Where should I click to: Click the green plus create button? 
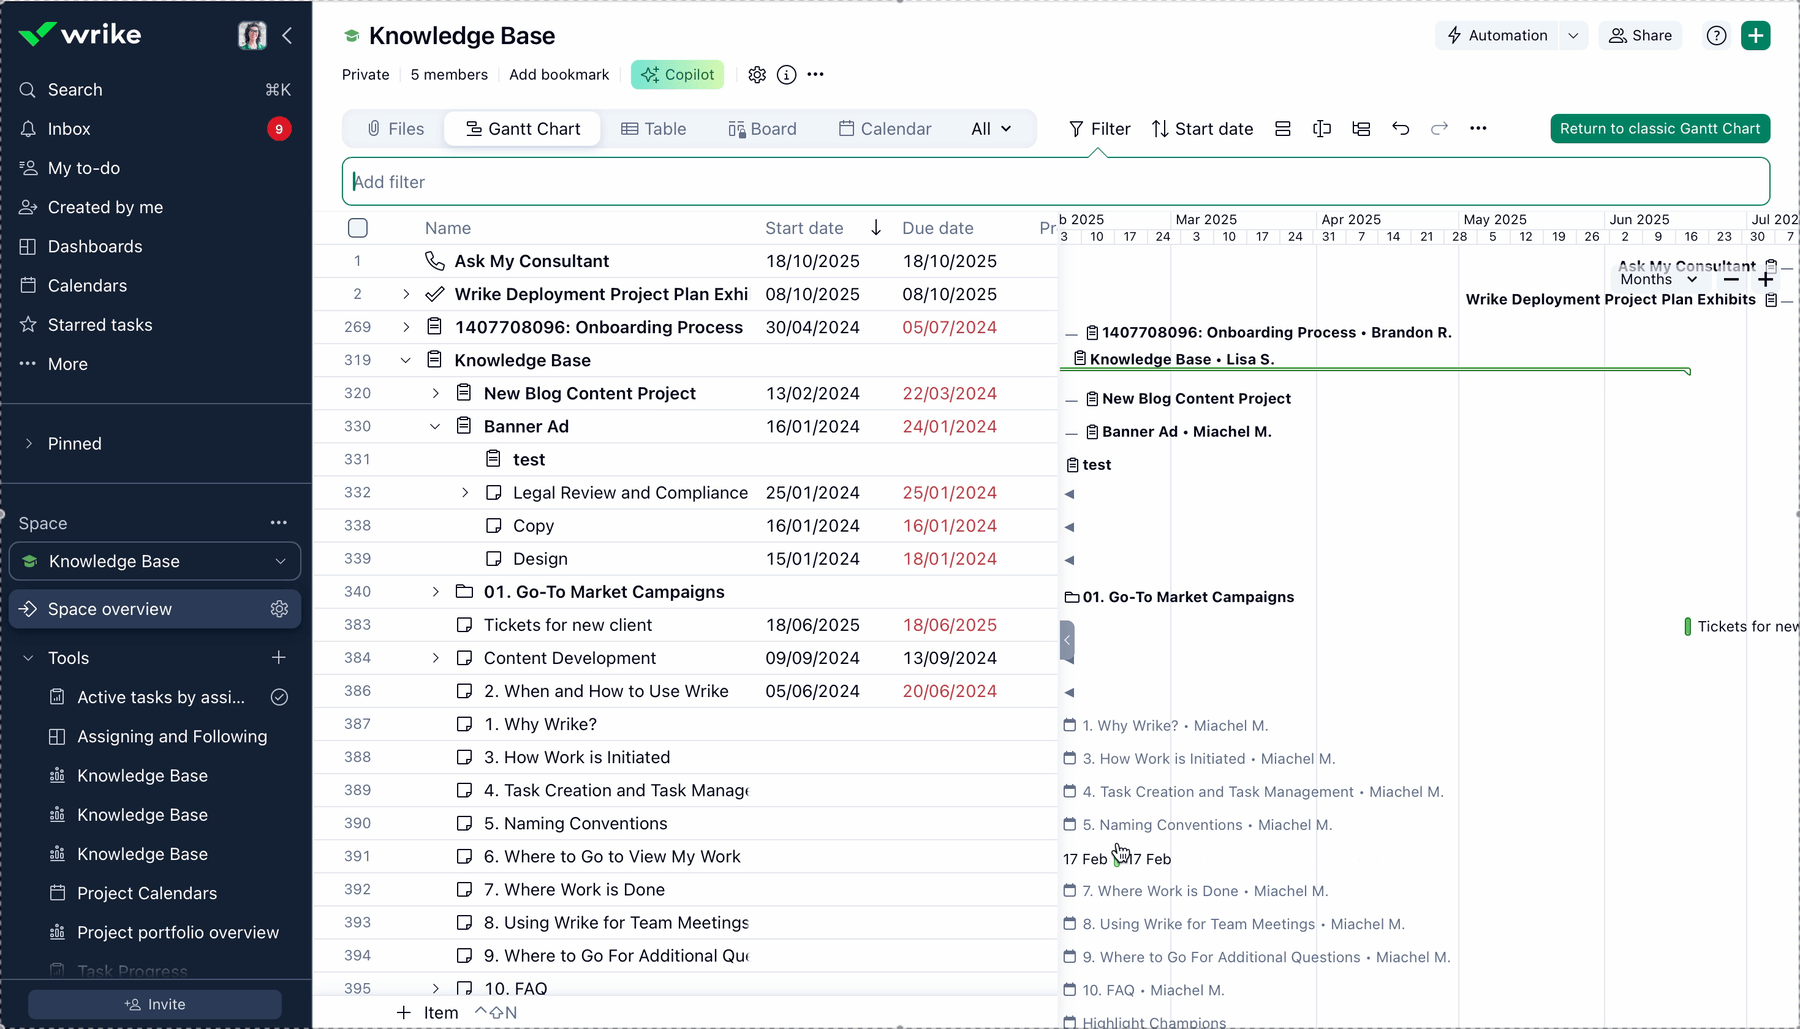tap(1755, 36)
